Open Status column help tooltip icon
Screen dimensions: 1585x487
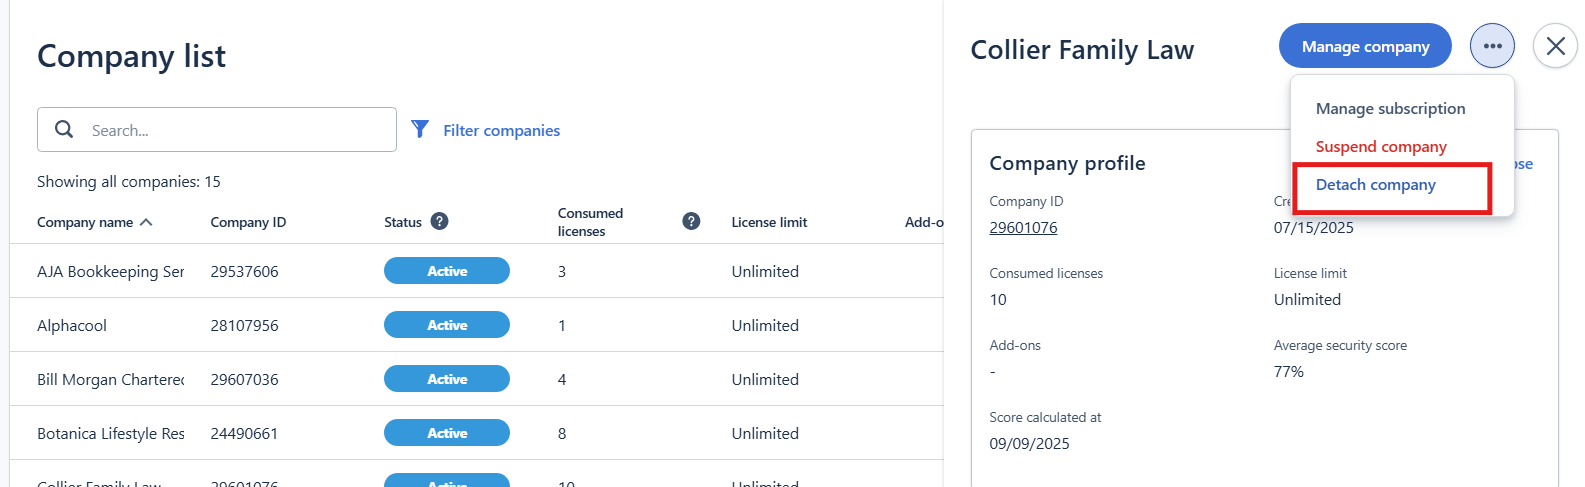point(439,222)
